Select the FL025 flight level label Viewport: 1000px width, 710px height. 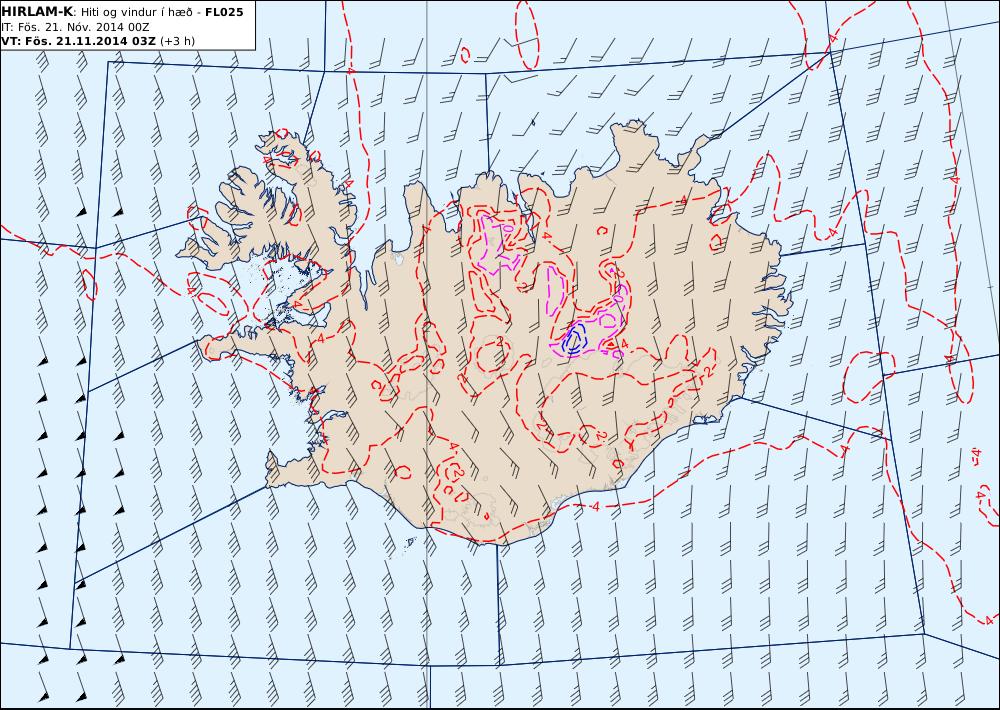tap(224, 12)
